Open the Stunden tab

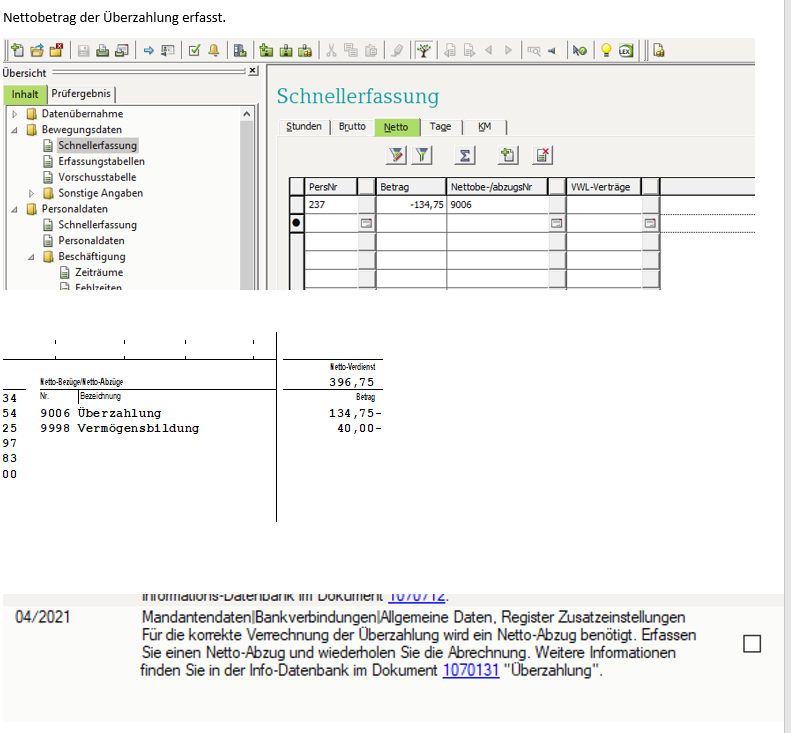coord(304,127)
